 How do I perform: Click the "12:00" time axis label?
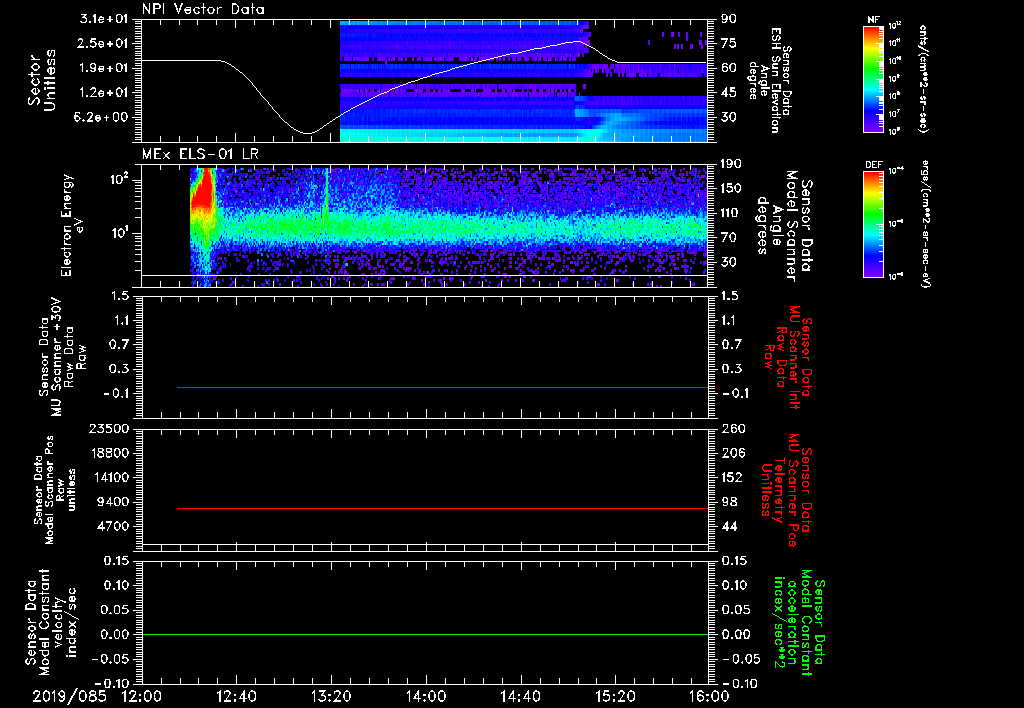[x=142, y=696]
